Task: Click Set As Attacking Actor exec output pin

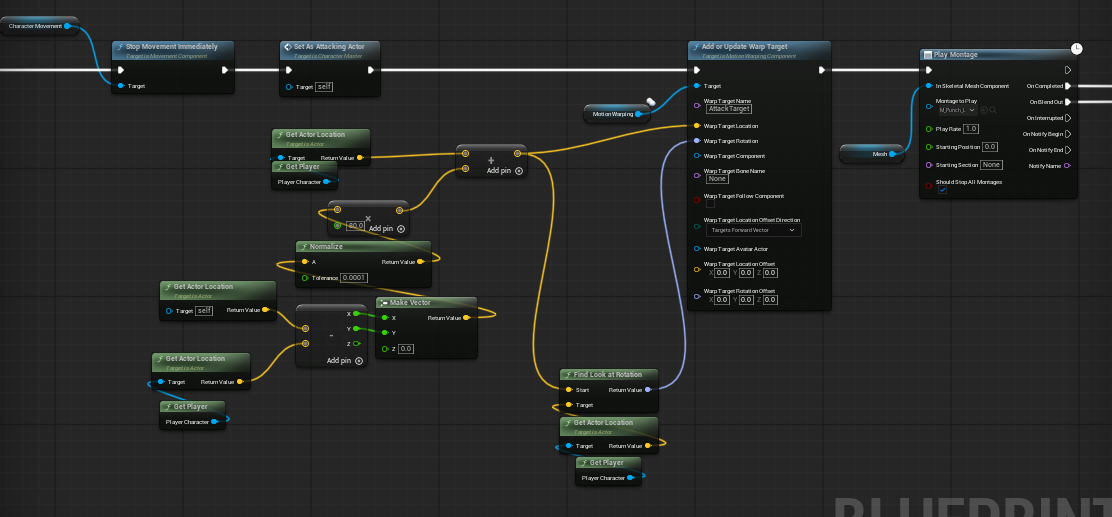Action: 371,70
